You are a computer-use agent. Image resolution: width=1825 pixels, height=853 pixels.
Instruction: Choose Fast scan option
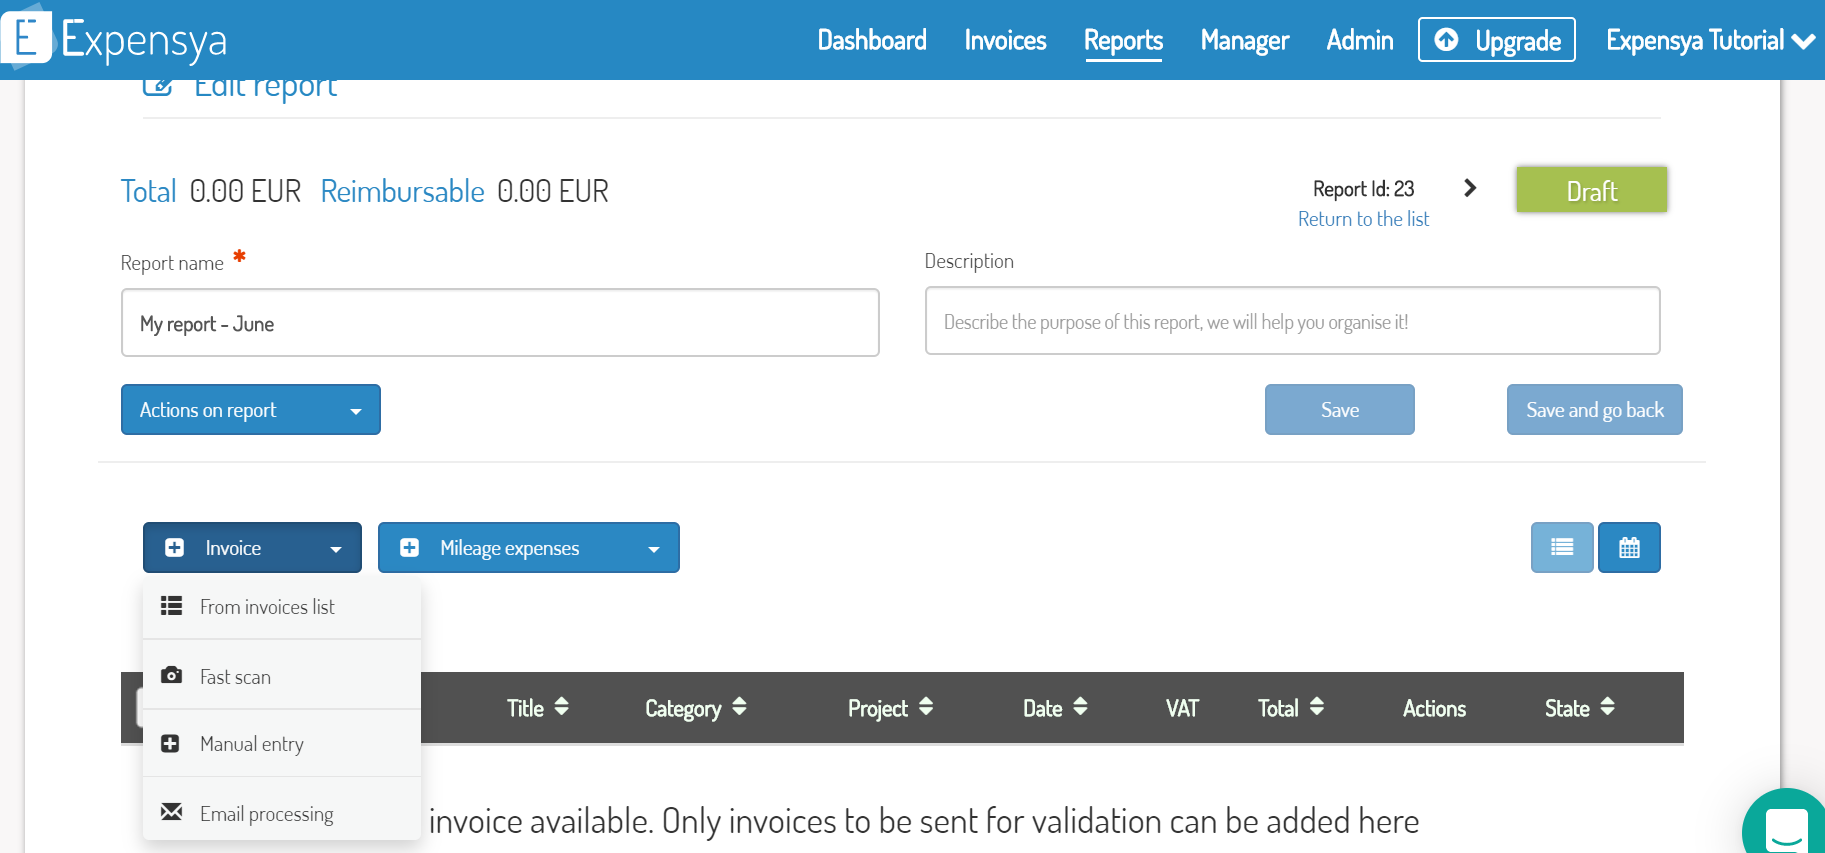pos(282,676)
